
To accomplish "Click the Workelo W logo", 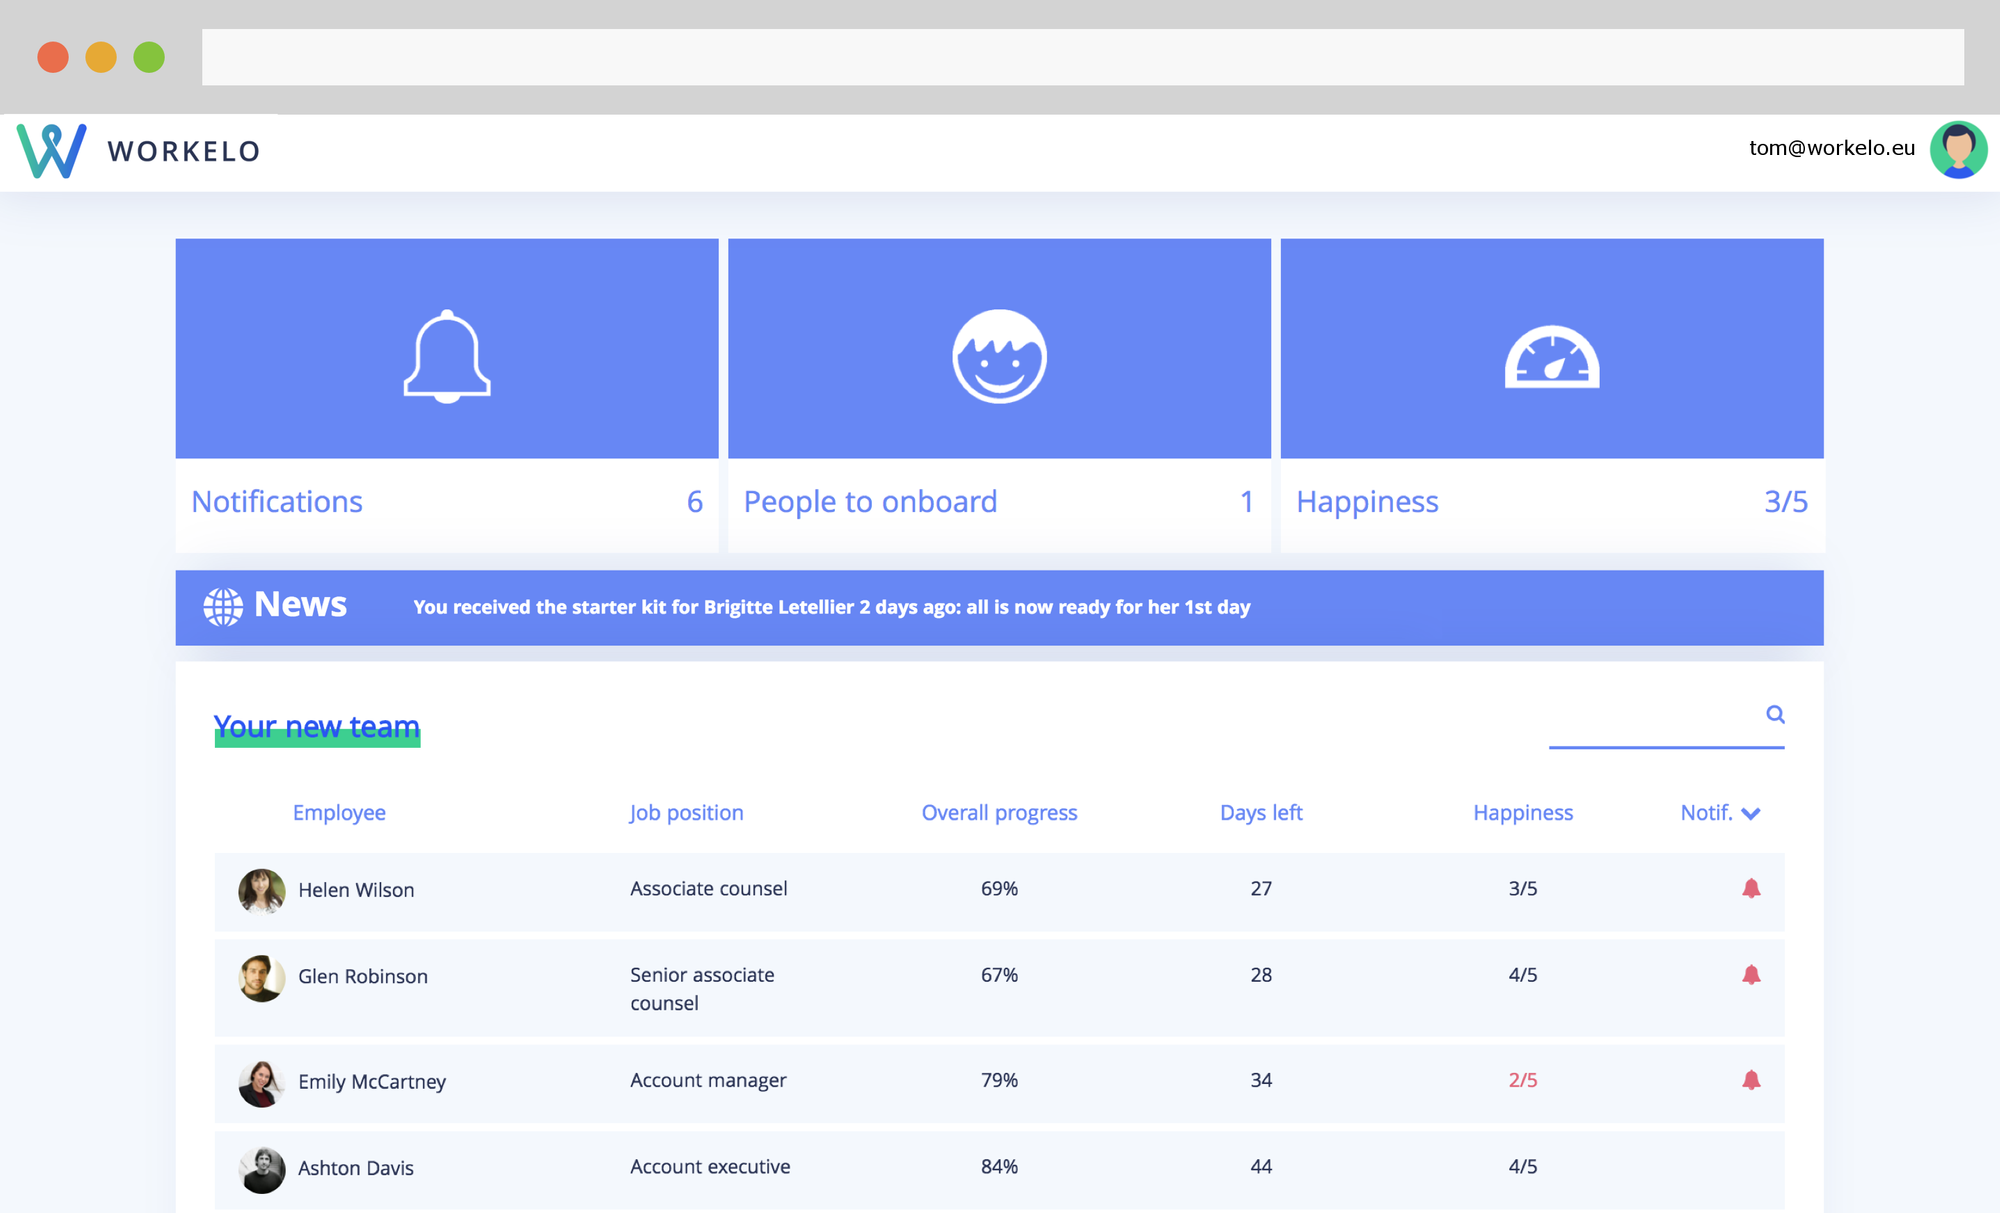I will [x=52, y=151].
